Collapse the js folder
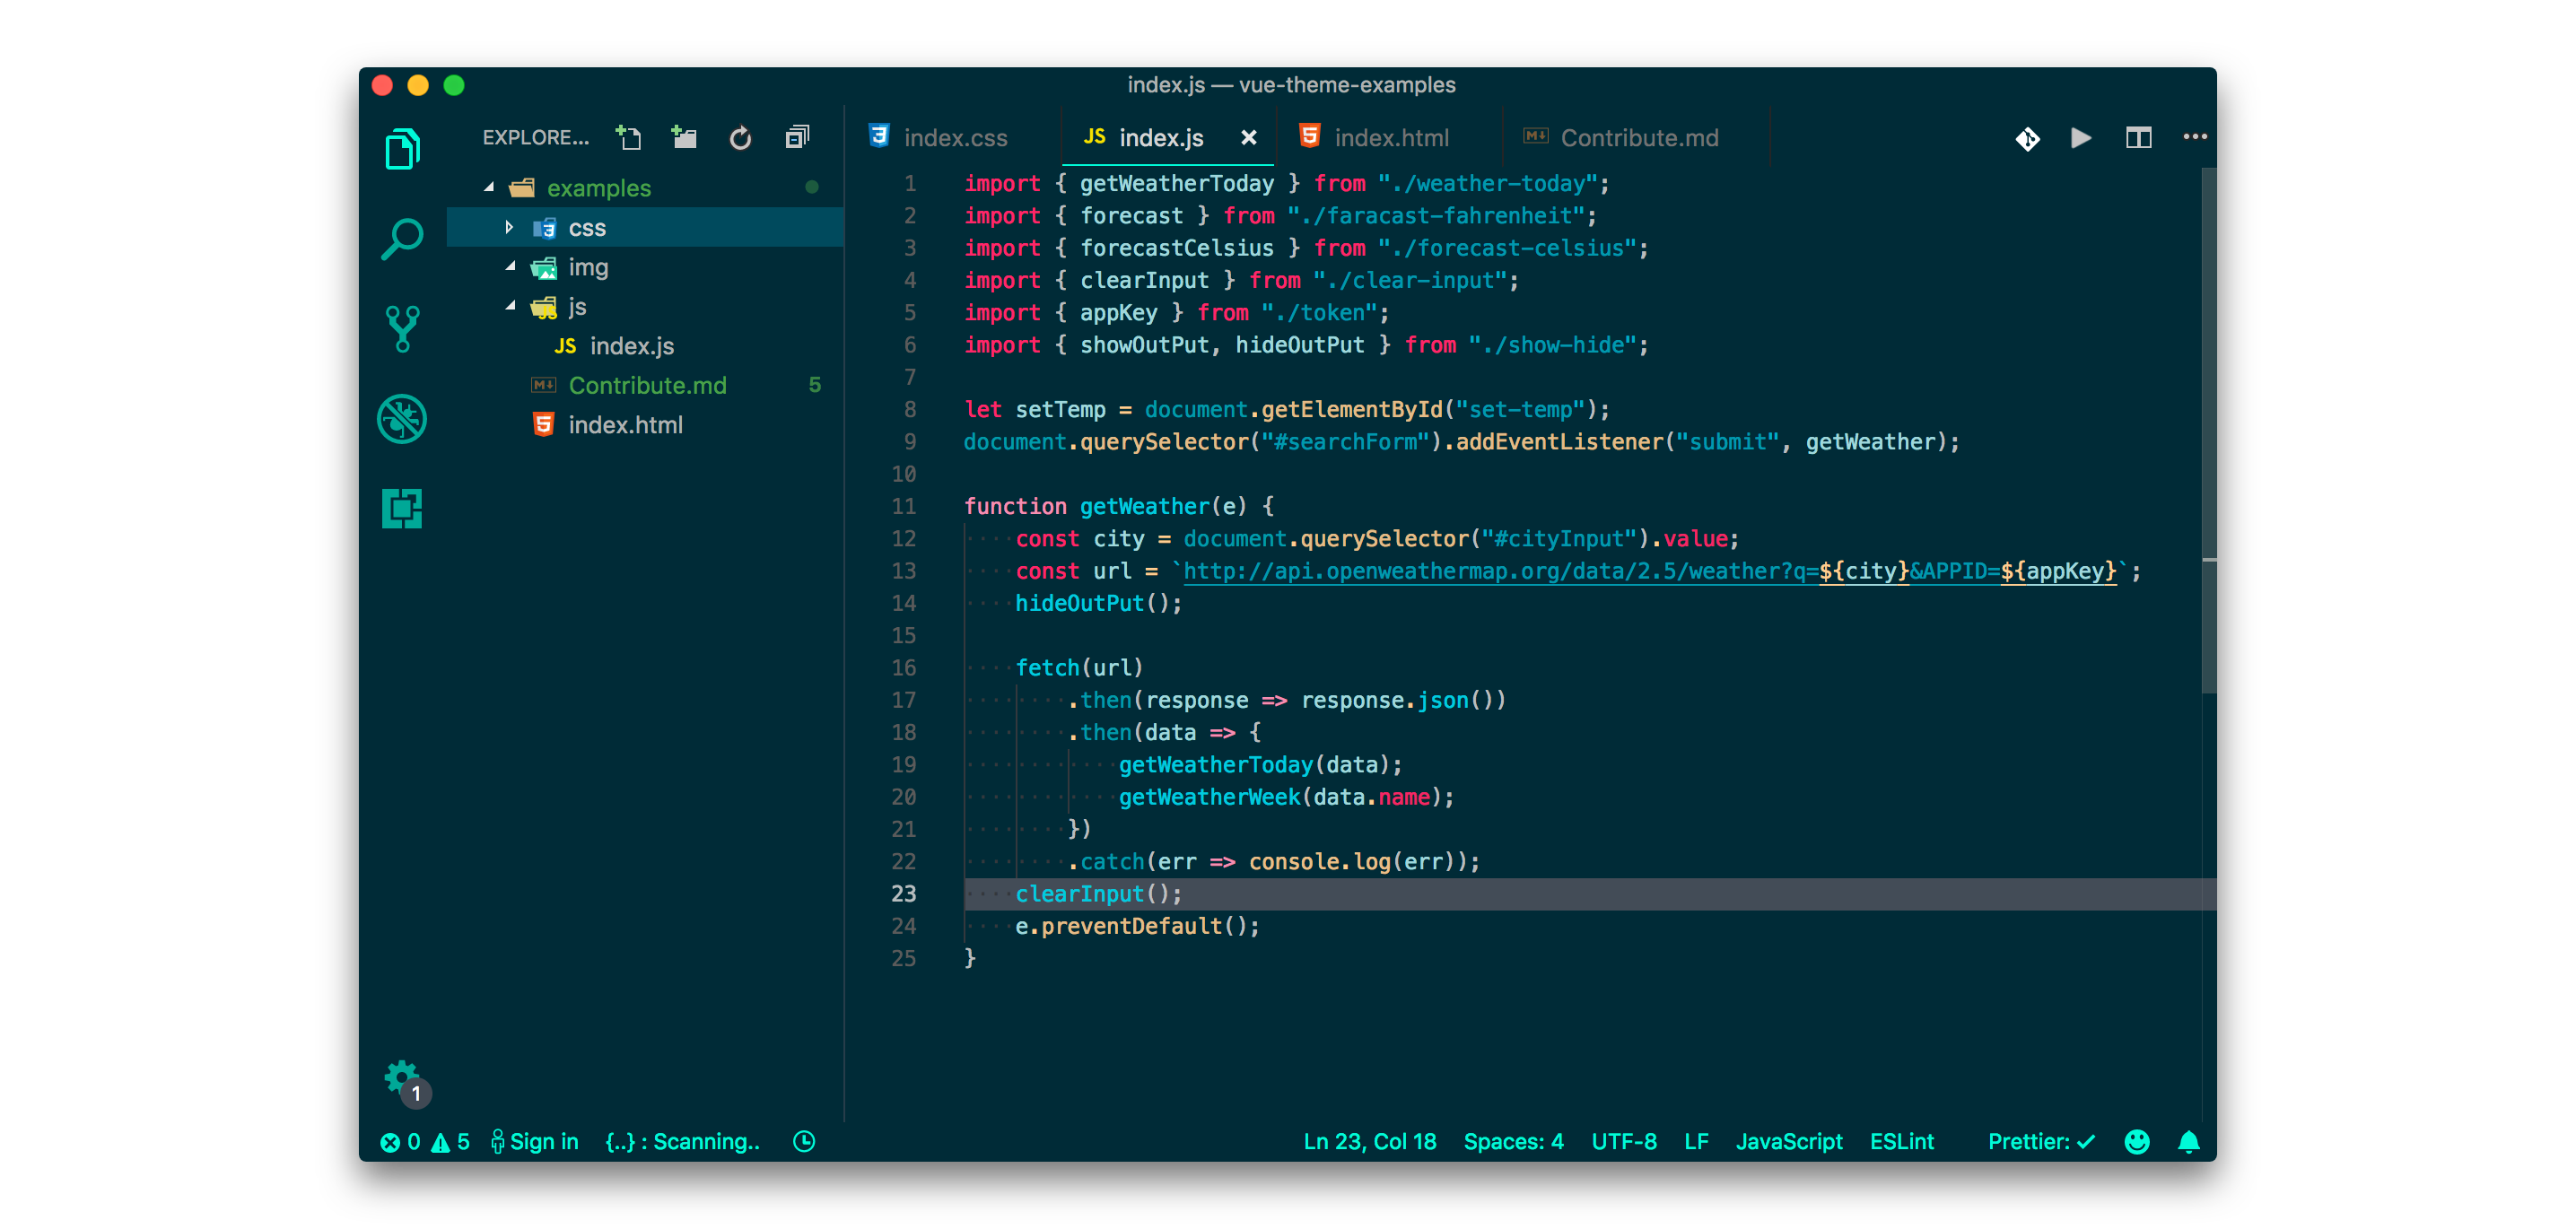This screenshot has width=2576, height=1229. pyautogui.click(x=510, y=306)
